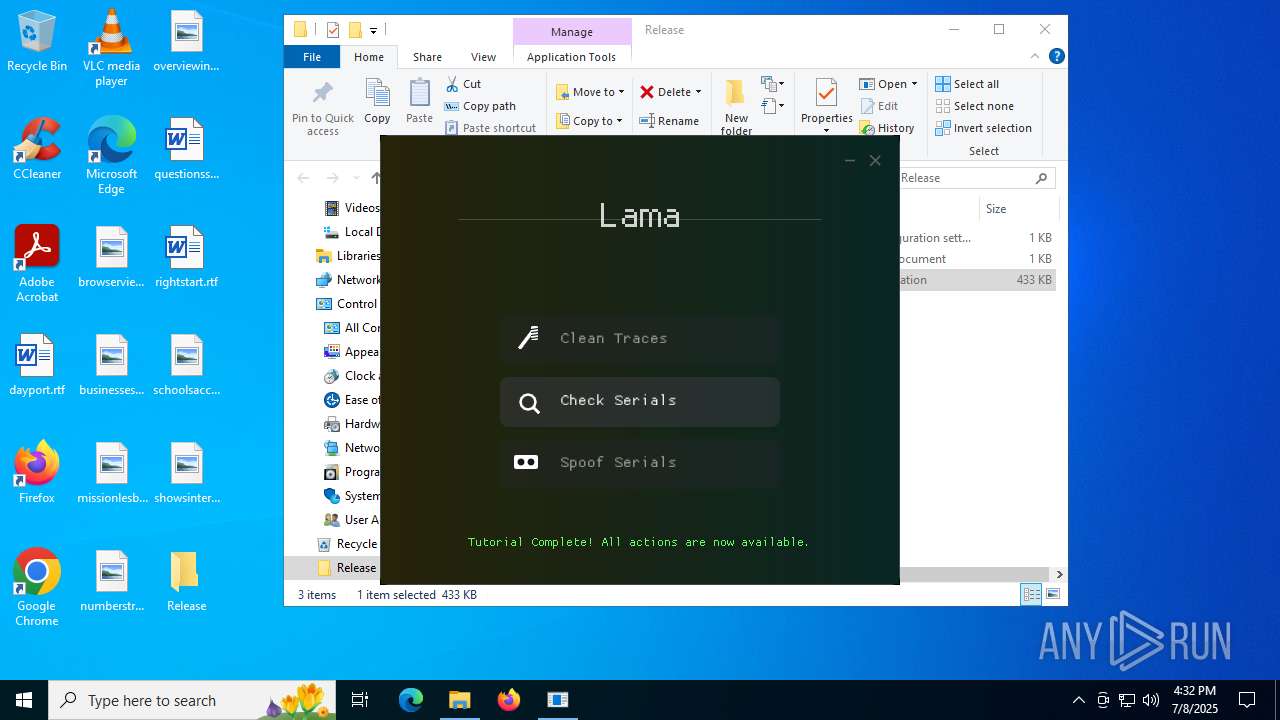
Task: Close the Lama window
Action: tap(875, 160)
